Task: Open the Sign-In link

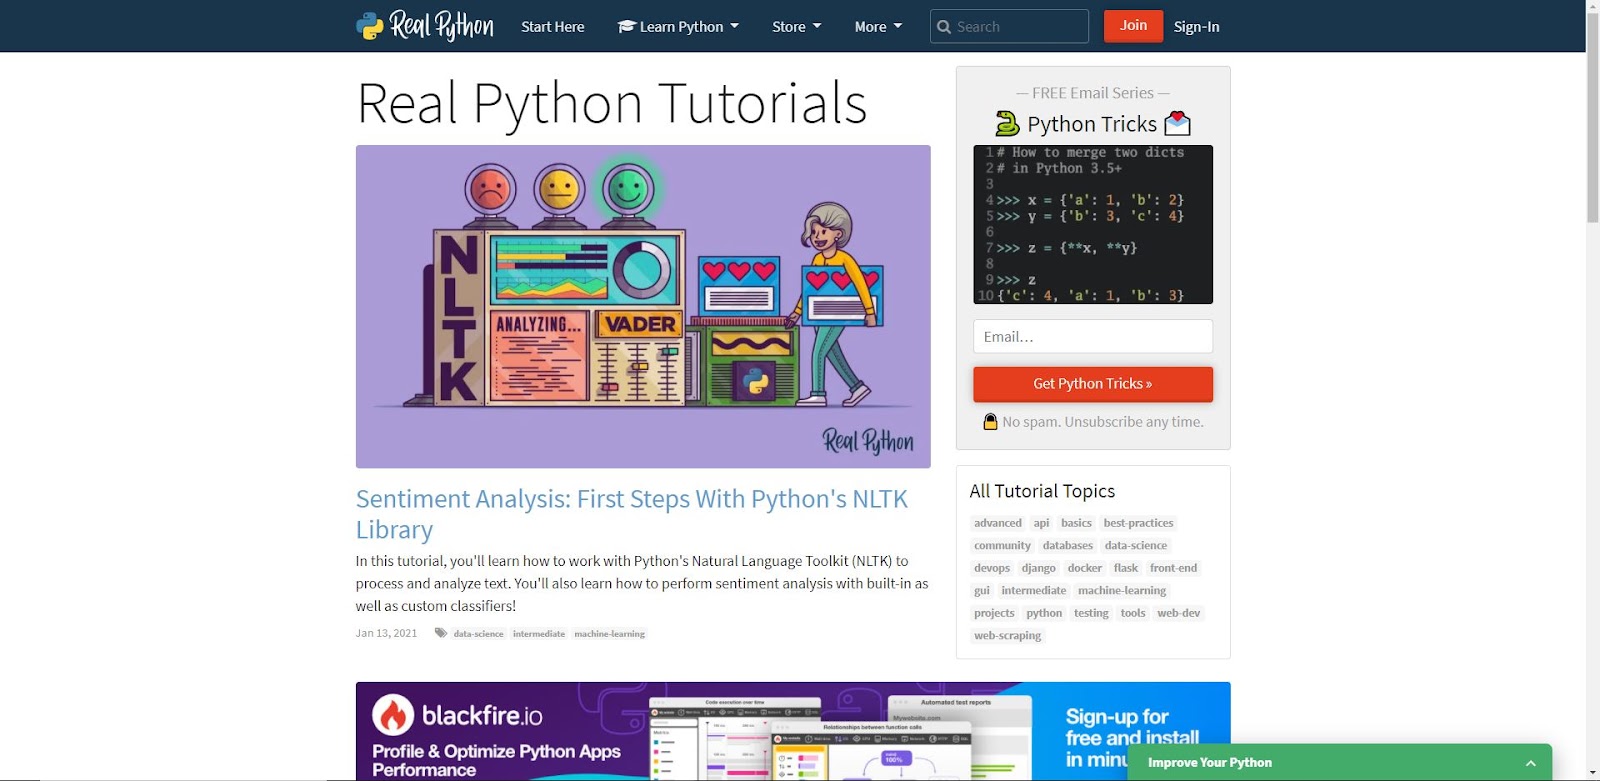Action: tap(1196, 27)
